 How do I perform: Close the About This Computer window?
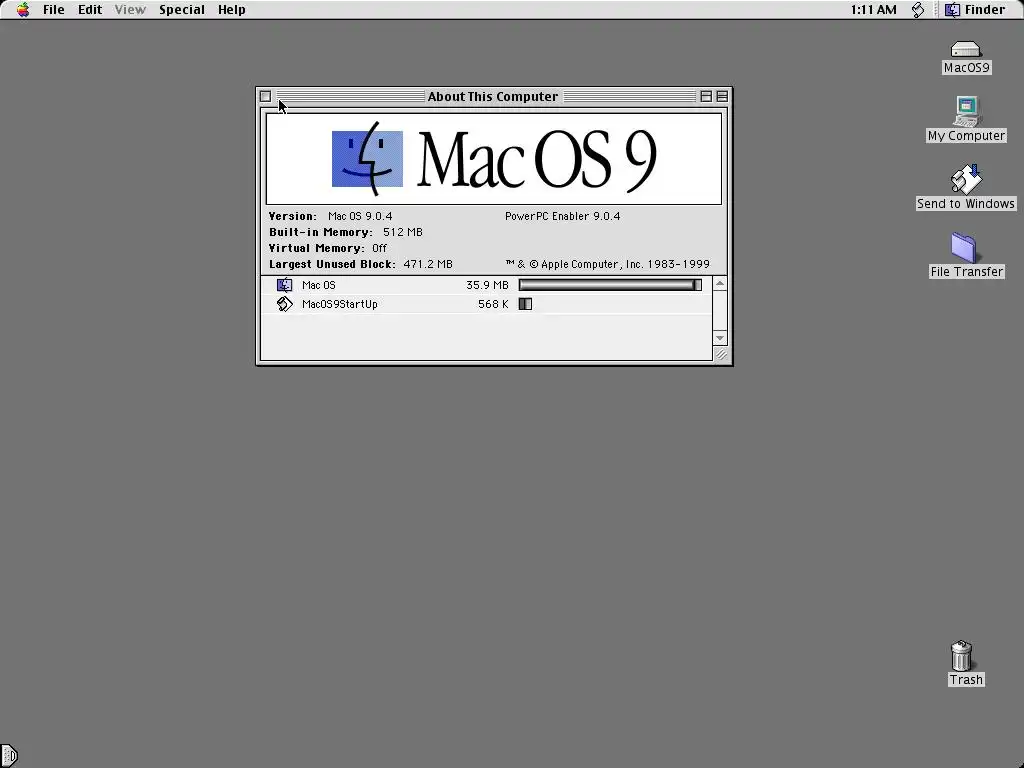point(265,96)
